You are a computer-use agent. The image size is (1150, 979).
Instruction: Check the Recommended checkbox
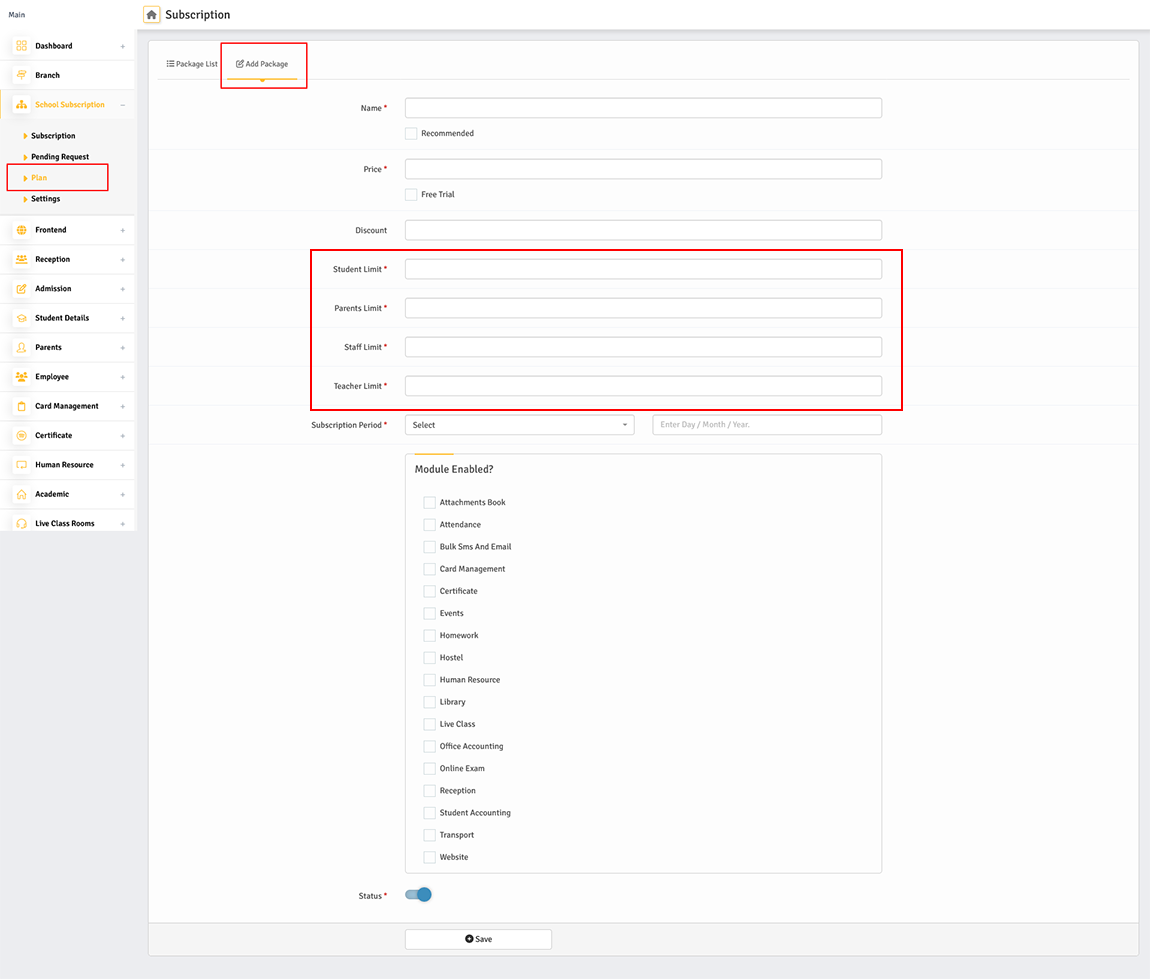click(410, 133)
